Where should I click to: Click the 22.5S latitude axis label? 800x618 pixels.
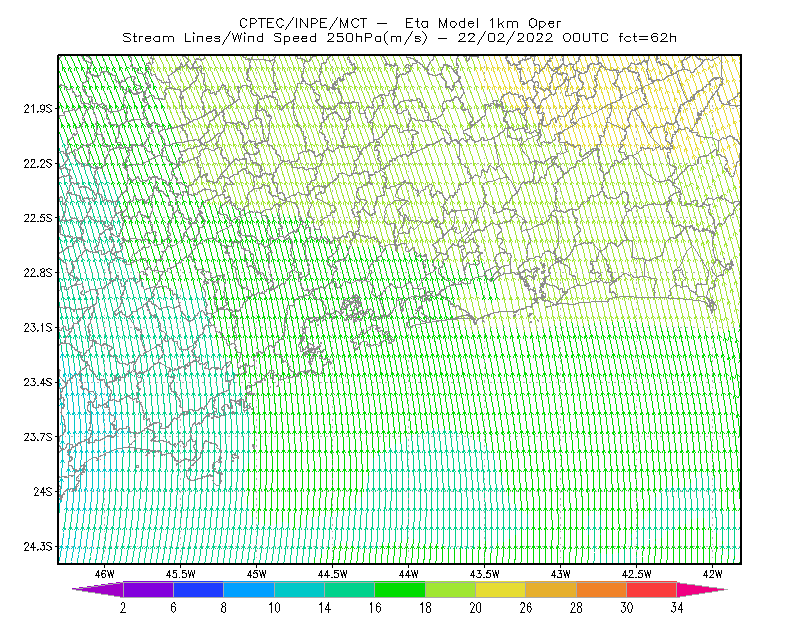[x=38, y=218]
